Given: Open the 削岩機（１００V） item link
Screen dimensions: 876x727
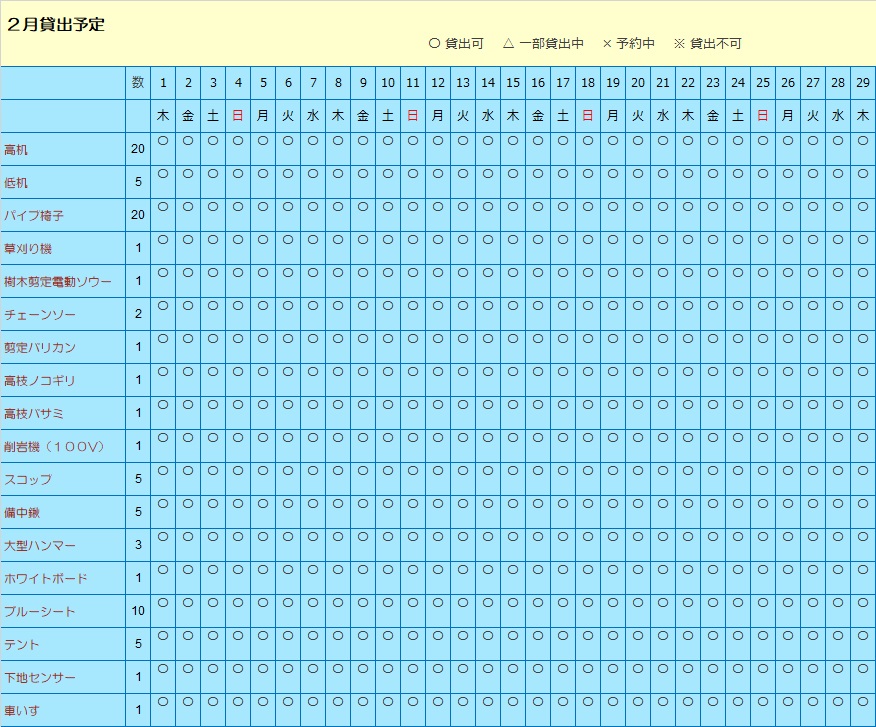Looking at the screenshot, I should pyautogui.click(x=54, y=447).
